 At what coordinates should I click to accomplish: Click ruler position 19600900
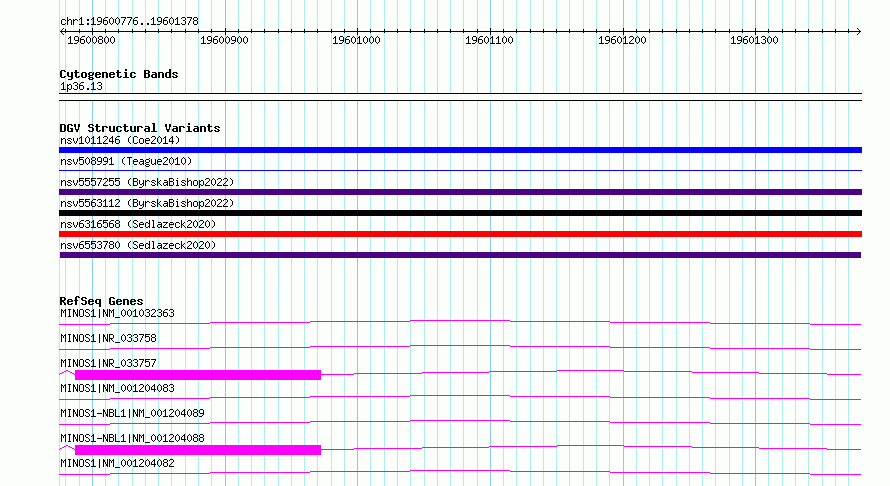pos(224,40)
